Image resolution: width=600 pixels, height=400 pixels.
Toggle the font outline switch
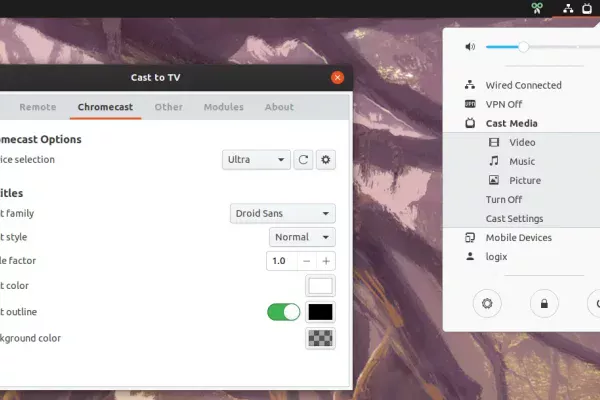(x=284, y=312)
